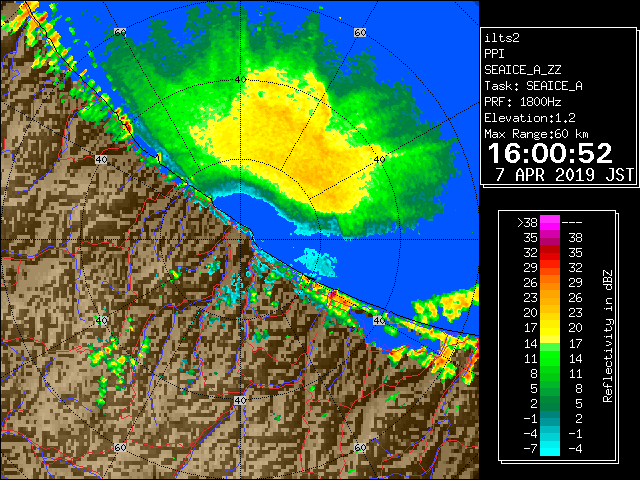This screenshot has height=480, width=640.
Task: Select the "Elevation:1.2" text
Action: tap(530, 118)
